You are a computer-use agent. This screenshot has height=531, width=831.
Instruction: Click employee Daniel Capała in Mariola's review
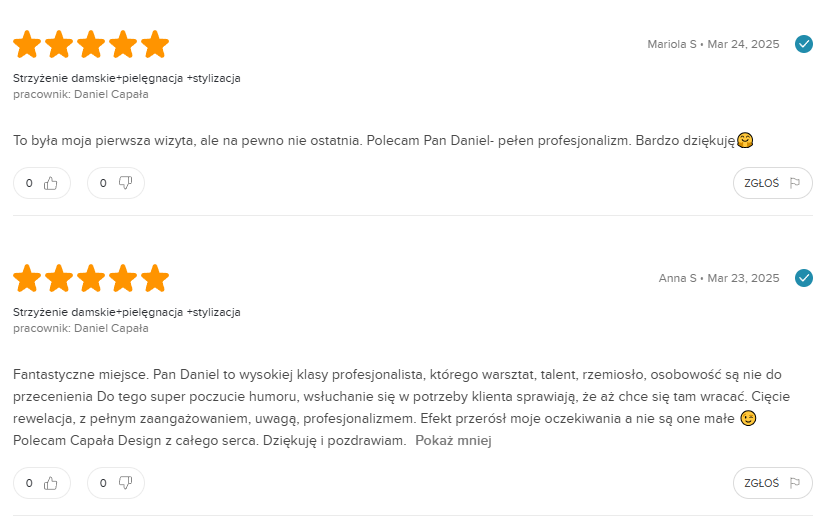(111, 94)
